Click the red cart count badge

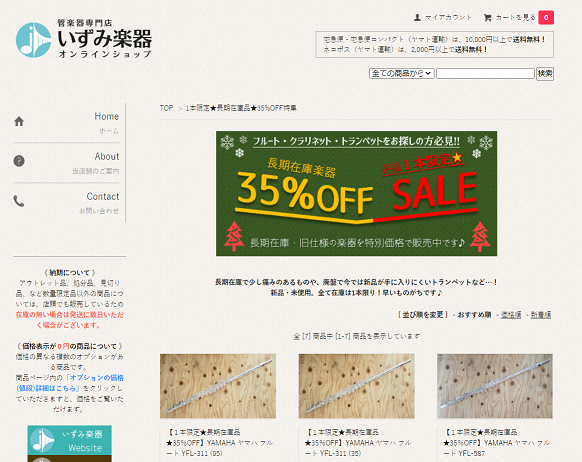(546, 17)
